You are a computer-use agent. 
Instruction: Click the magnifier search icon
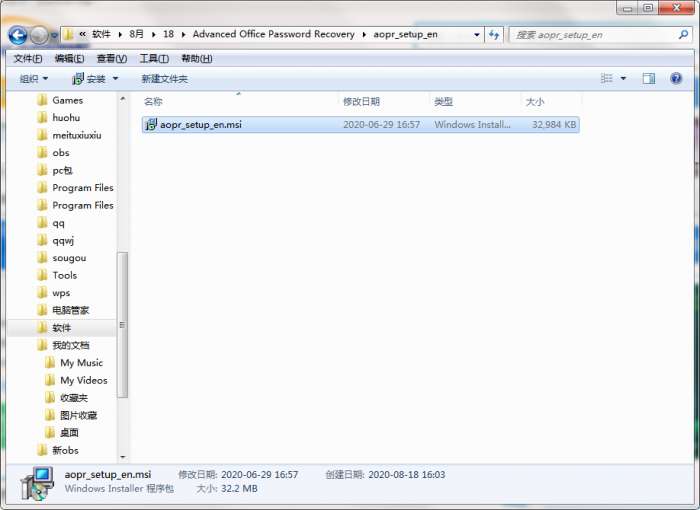click(x=683, y=34)
